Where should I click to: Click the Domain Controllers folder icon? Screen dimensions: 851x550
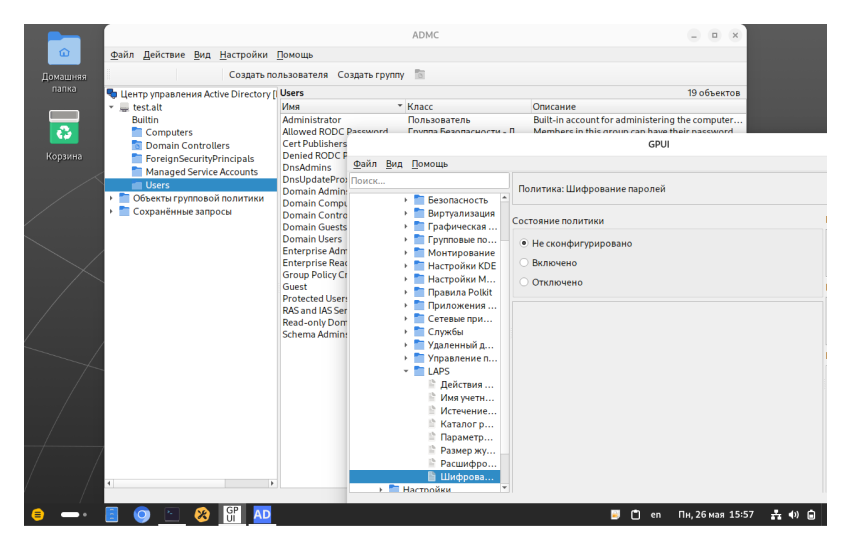[137, 145]
